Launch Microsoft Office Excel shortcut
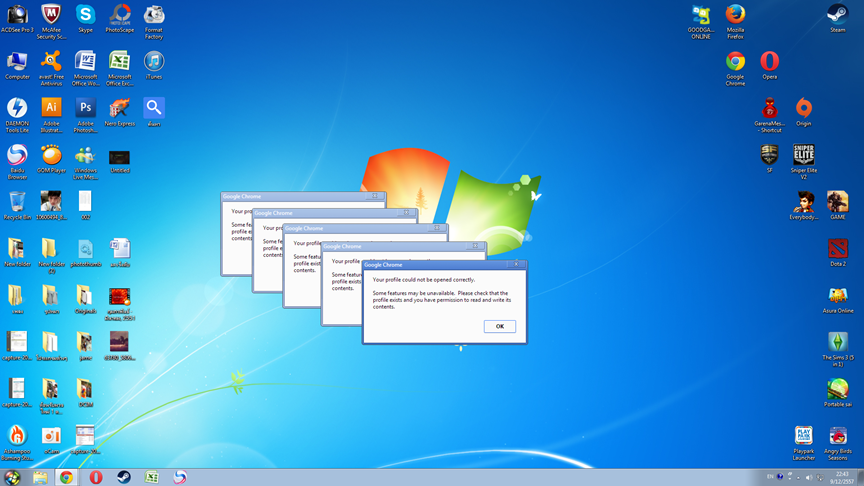The image size is (864, 486). [120, 68]
